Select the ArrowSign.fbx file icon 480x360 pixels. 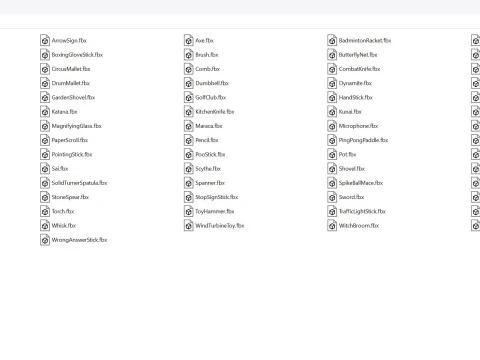(45, 40)
